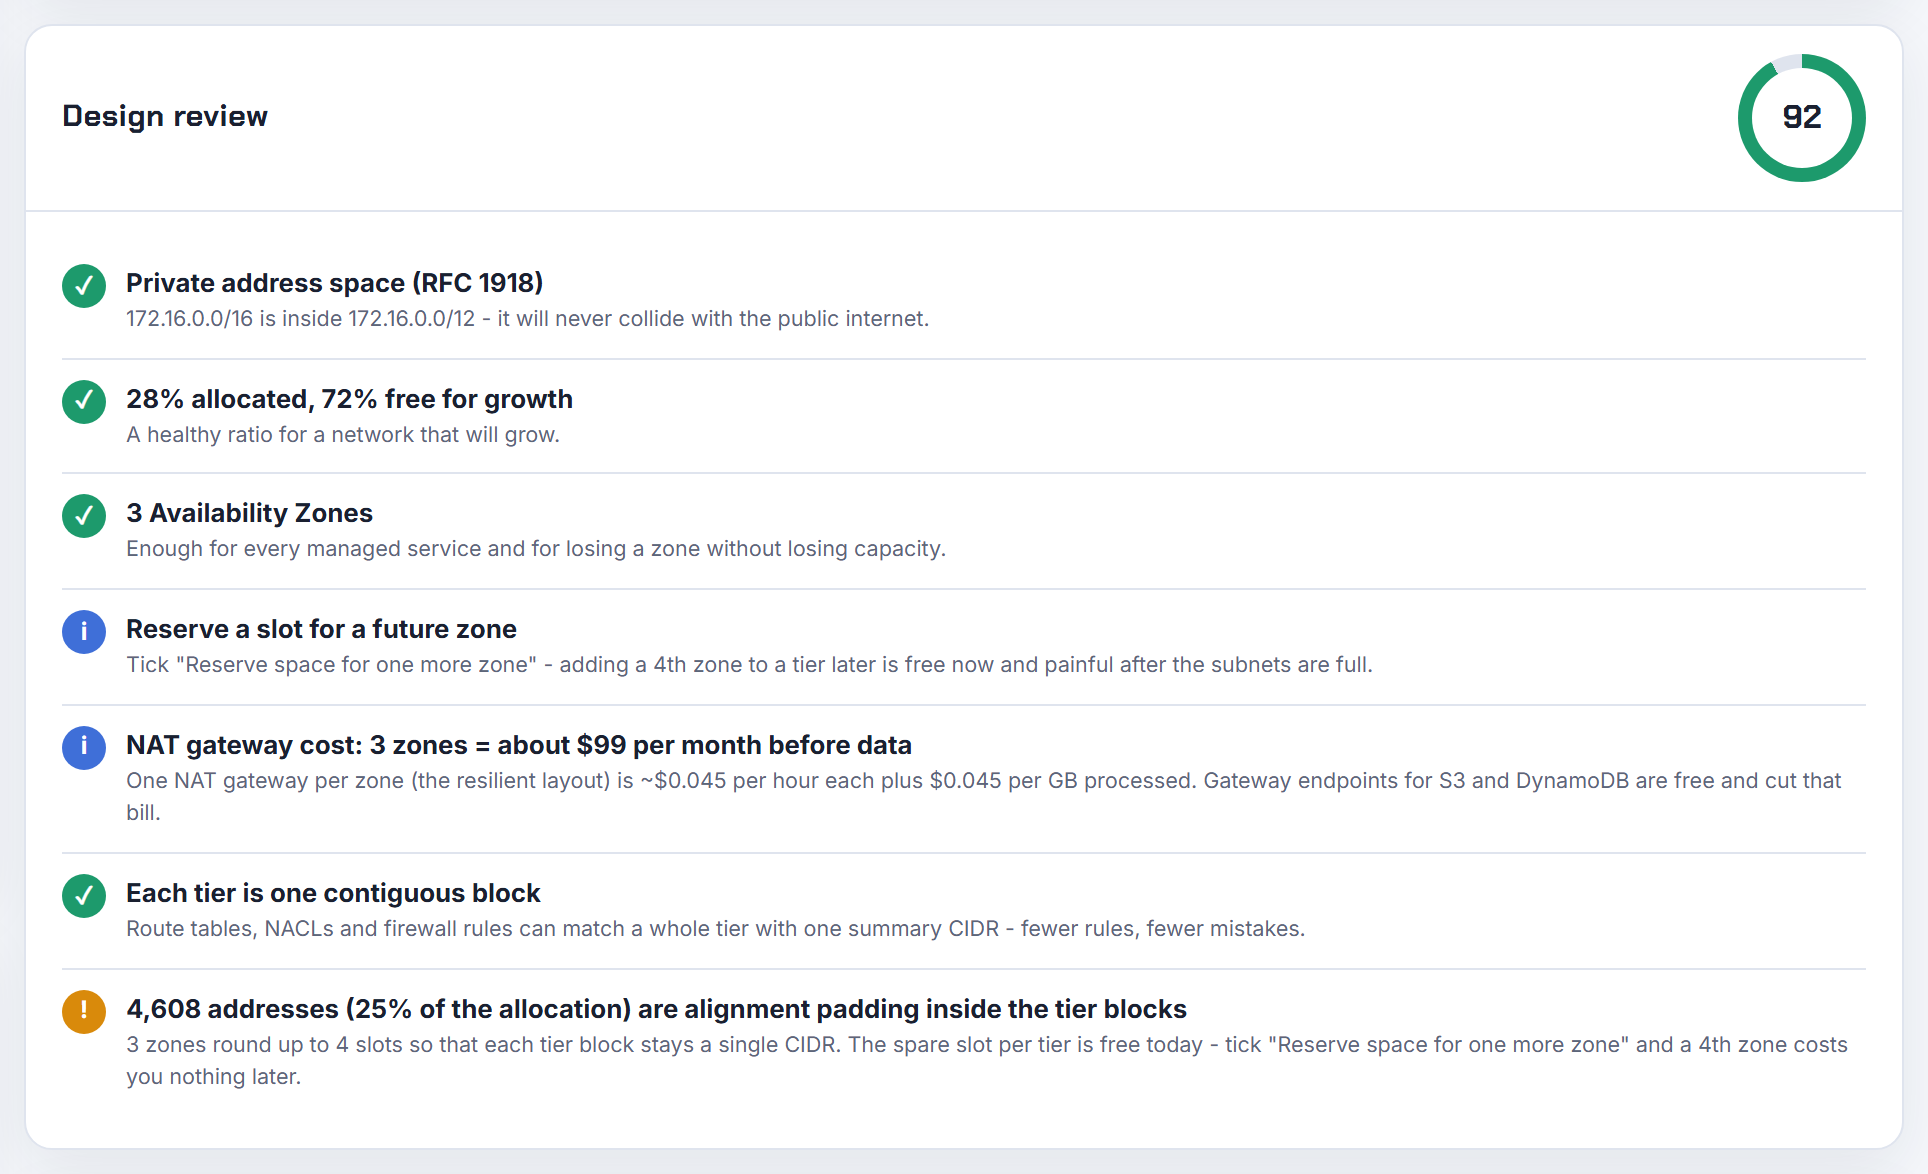Click the Route tables, NACLs description line

tap(715, 929)
